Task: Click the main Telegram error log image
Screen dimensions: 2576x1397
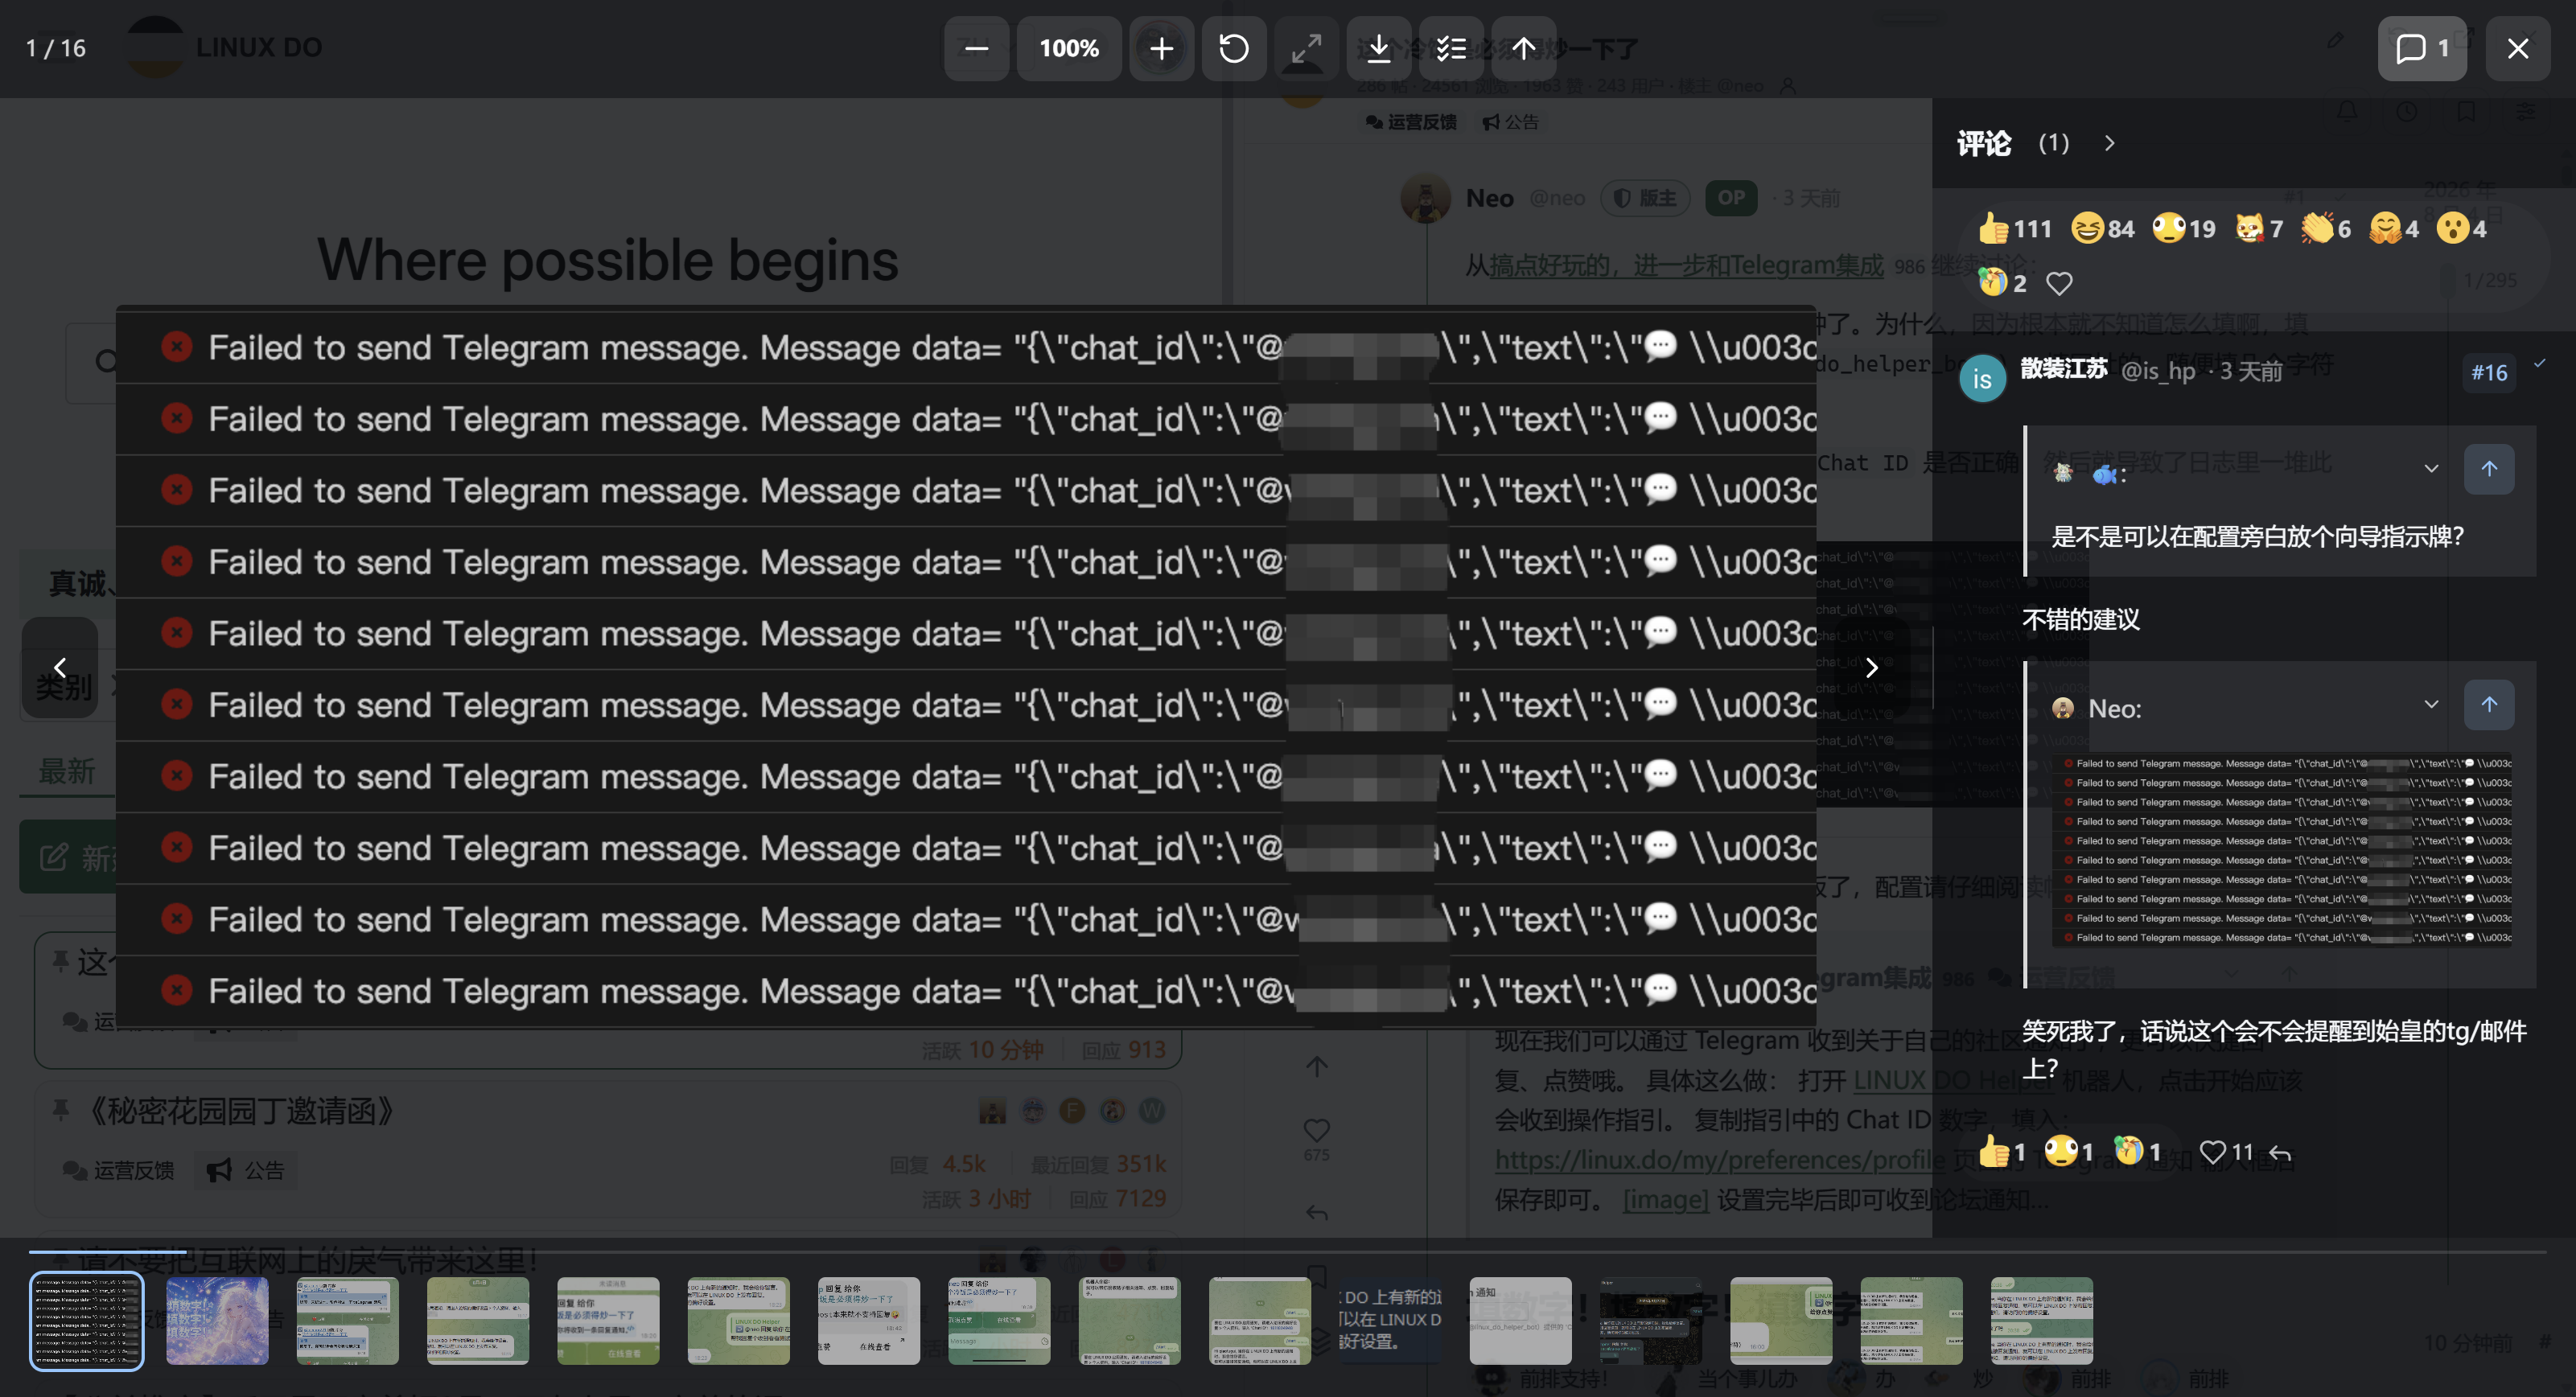Action: tap(966, 667)
